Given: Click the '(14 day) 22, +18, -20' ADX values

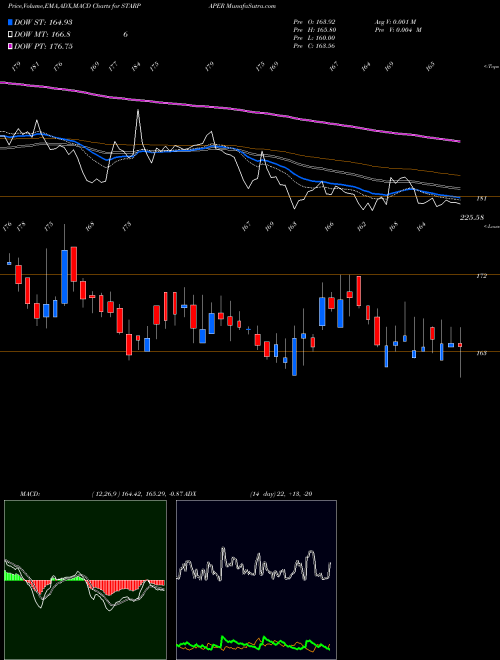Looking at the screenshot, I should tap(280, 494).
